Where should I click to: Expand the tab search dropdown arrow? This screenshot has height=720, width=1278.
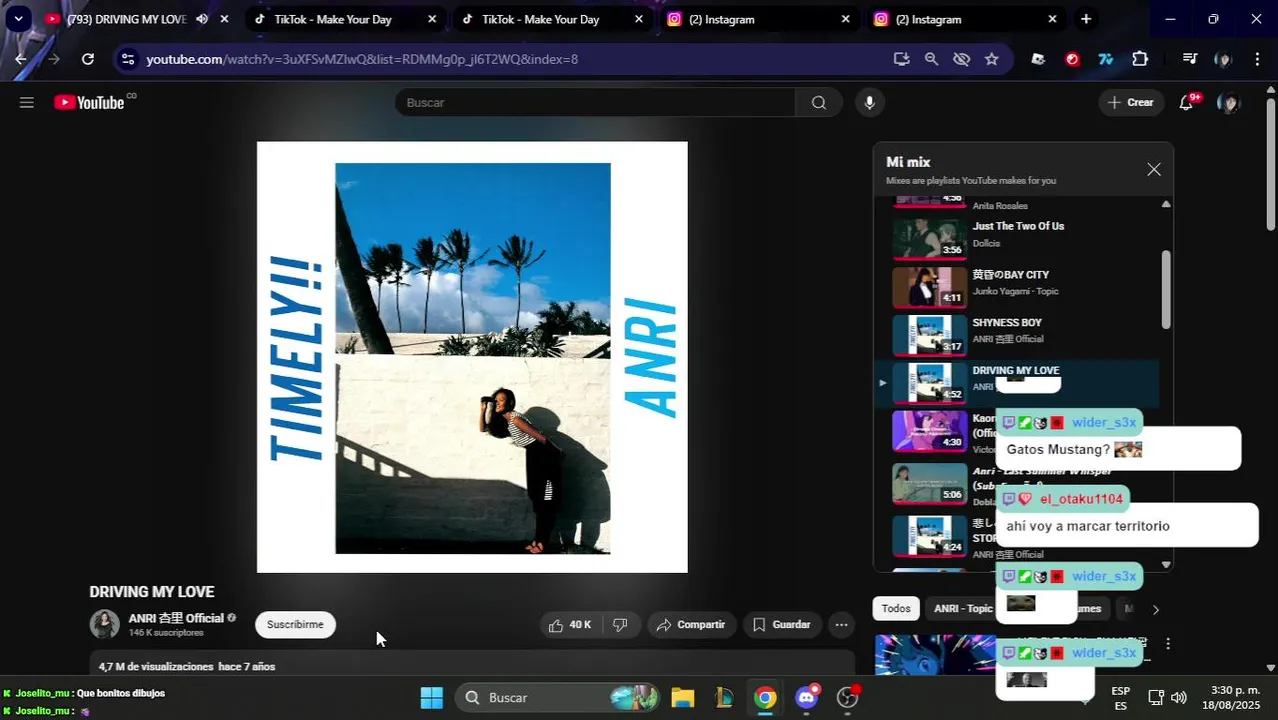click(18, 19)
